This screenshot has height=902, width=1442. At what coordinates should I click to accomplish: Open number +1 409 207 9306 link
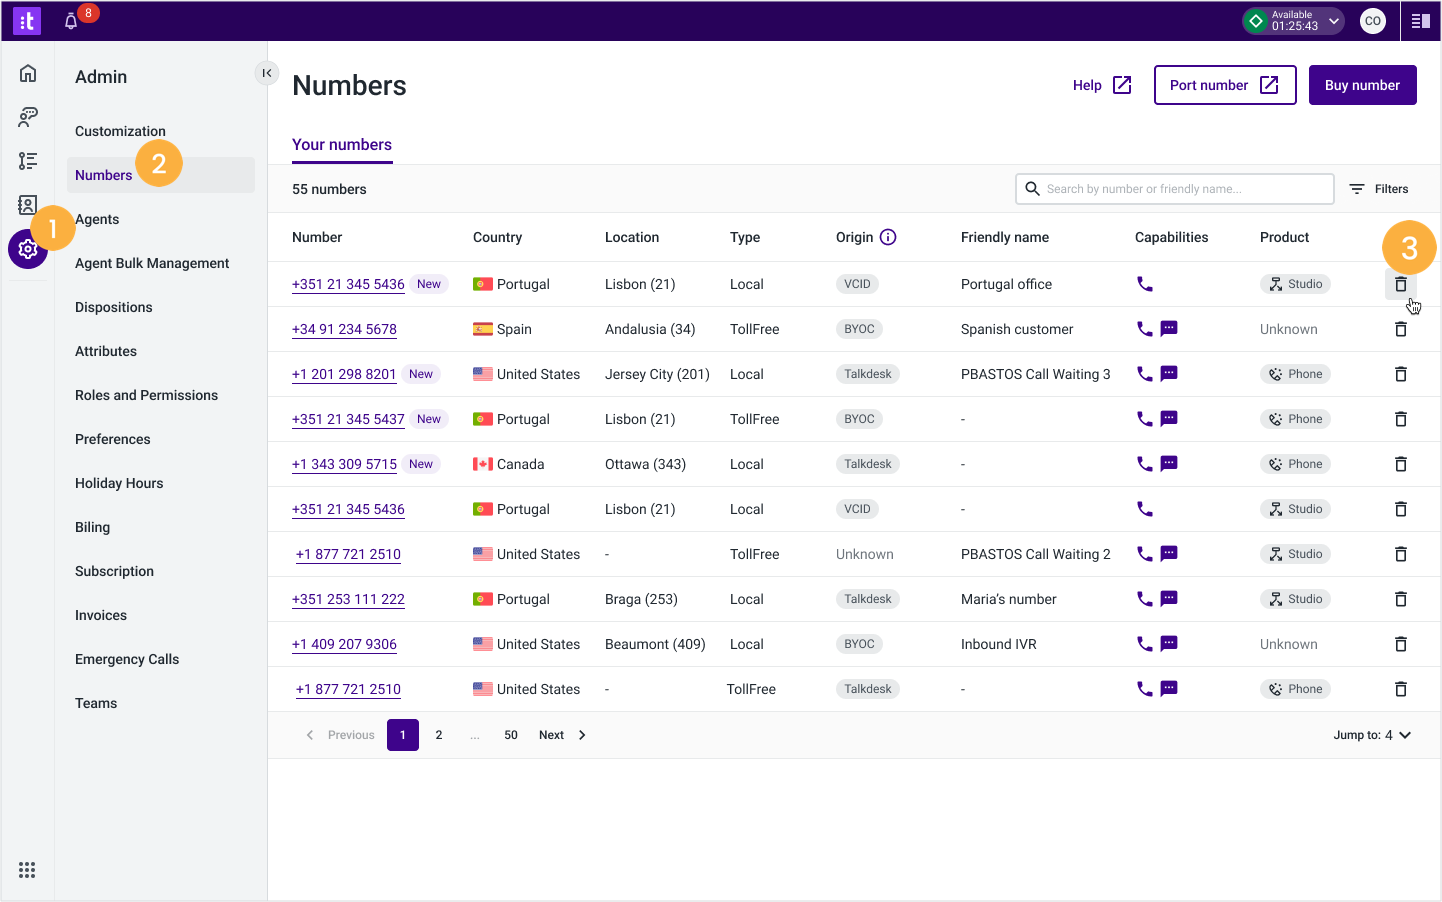click(344, 644)
